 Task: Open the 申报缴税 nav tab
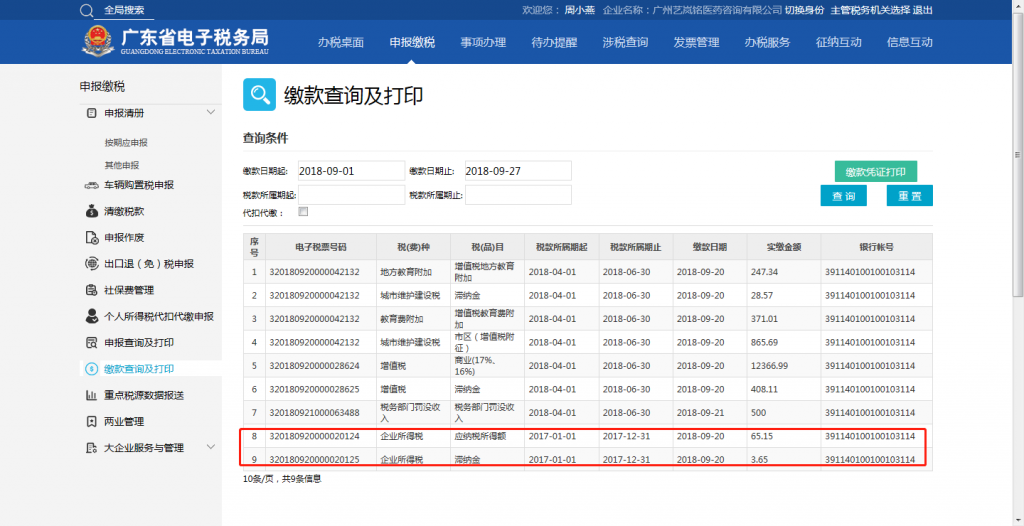coord(412,42)
